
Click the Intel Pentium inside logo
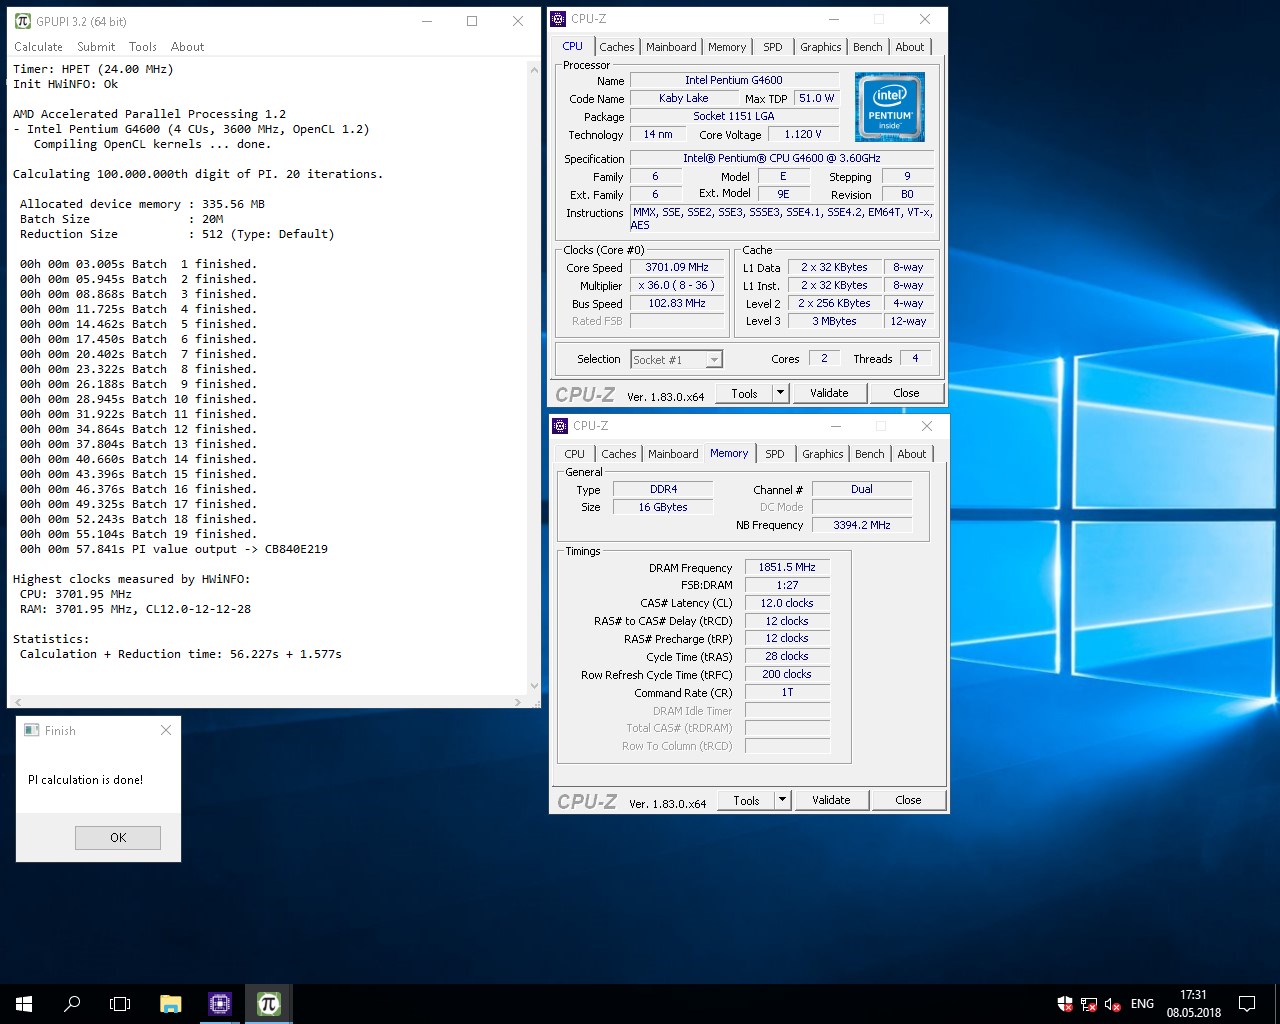pyautogui.click(x=890, y=107)
